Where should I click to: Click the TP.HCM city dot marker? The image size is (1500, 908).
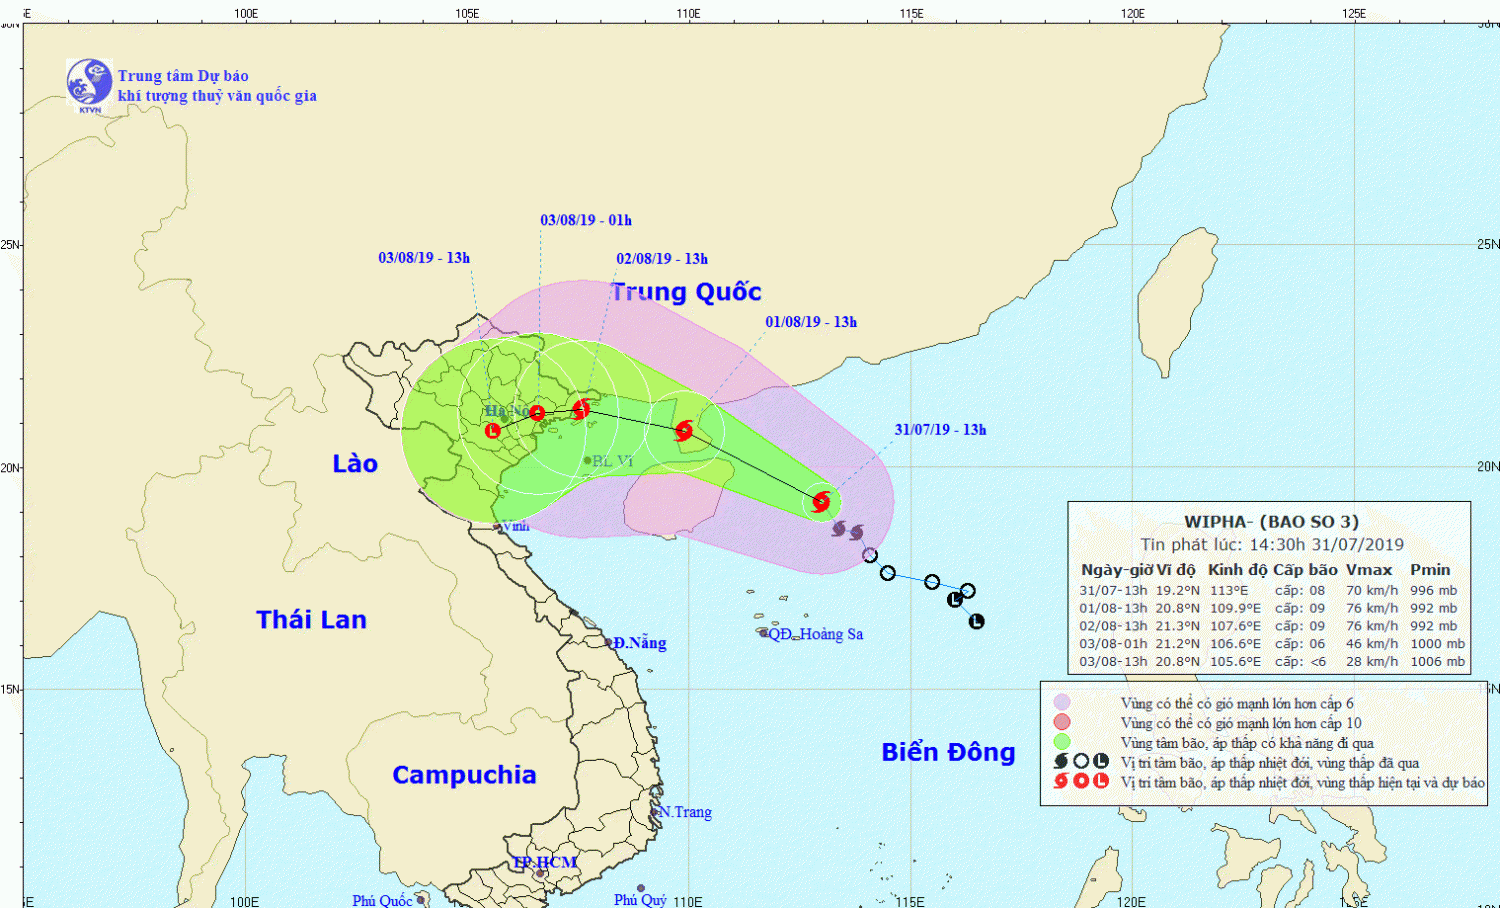point(540,874)
